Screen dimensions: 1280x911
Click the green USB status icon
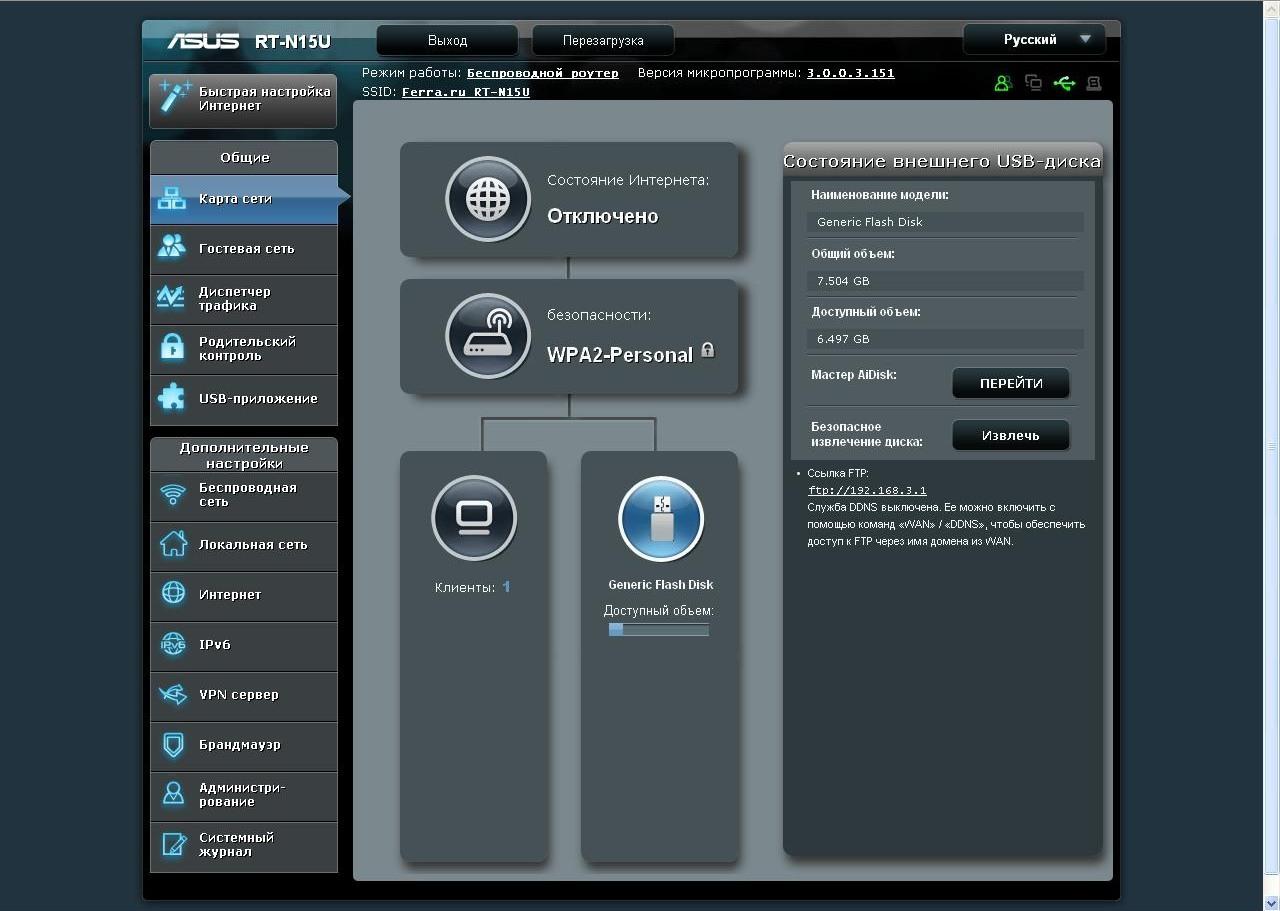point(1064,83)
